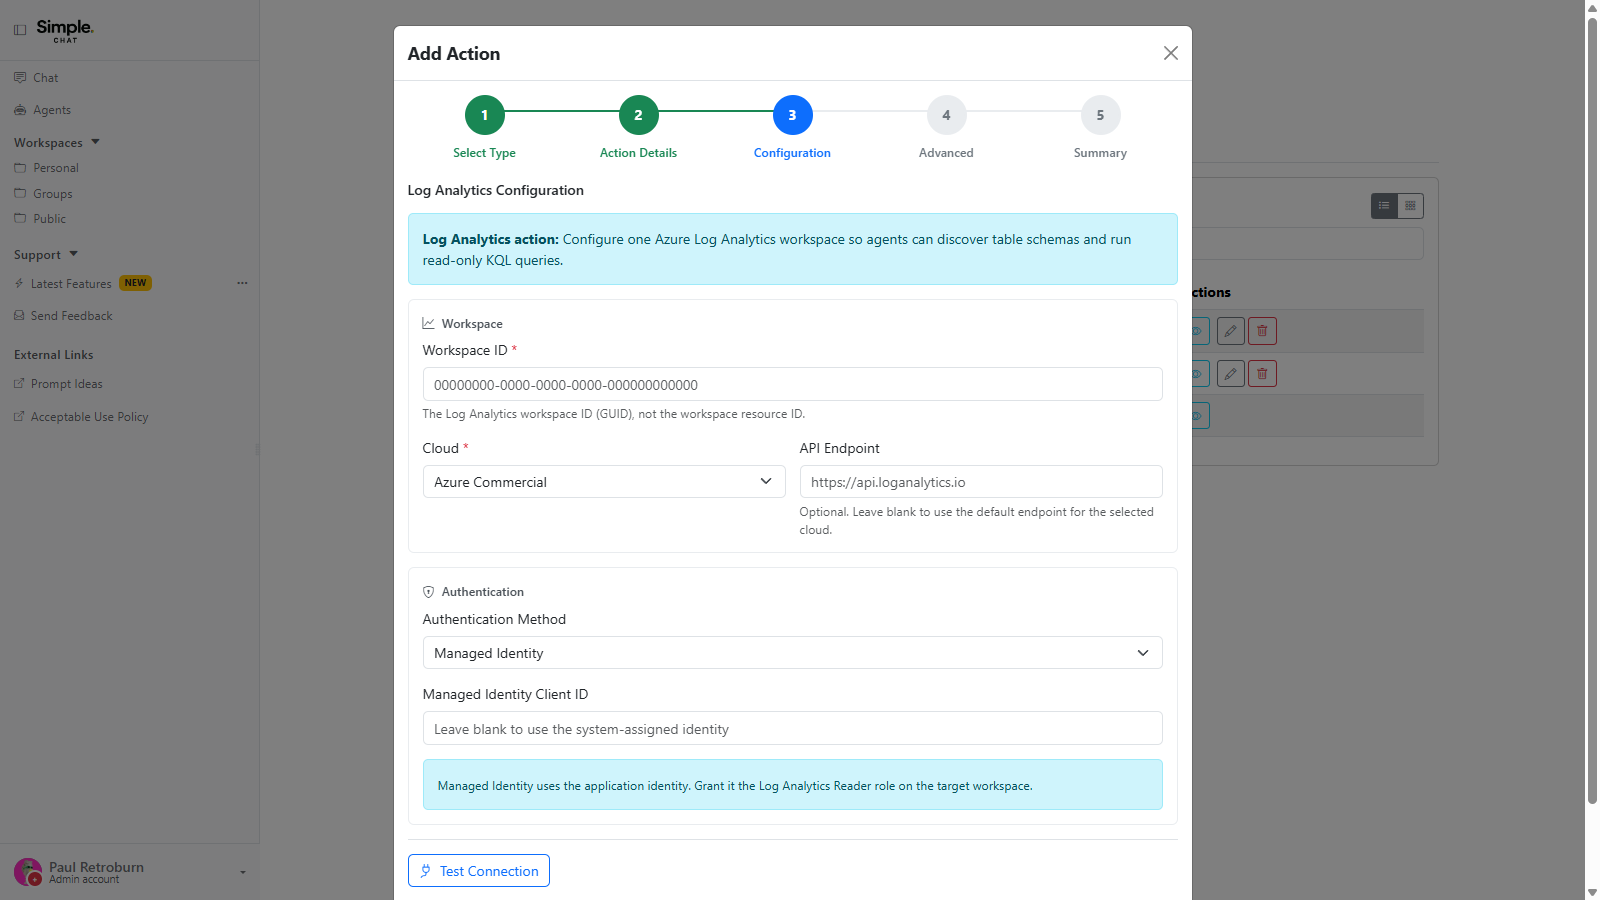
Task: Close the Add Action dialog
Action: (x=1171, y=53)
